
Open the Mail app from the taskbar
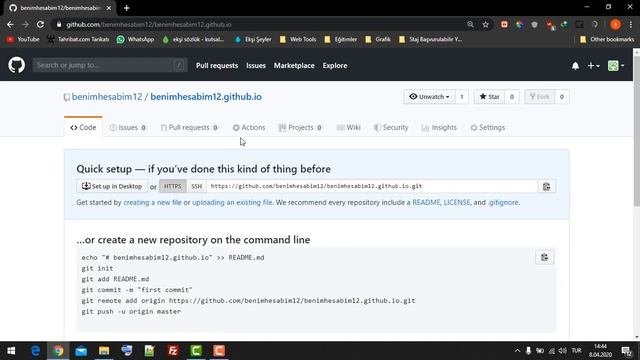tap(81, 351)
